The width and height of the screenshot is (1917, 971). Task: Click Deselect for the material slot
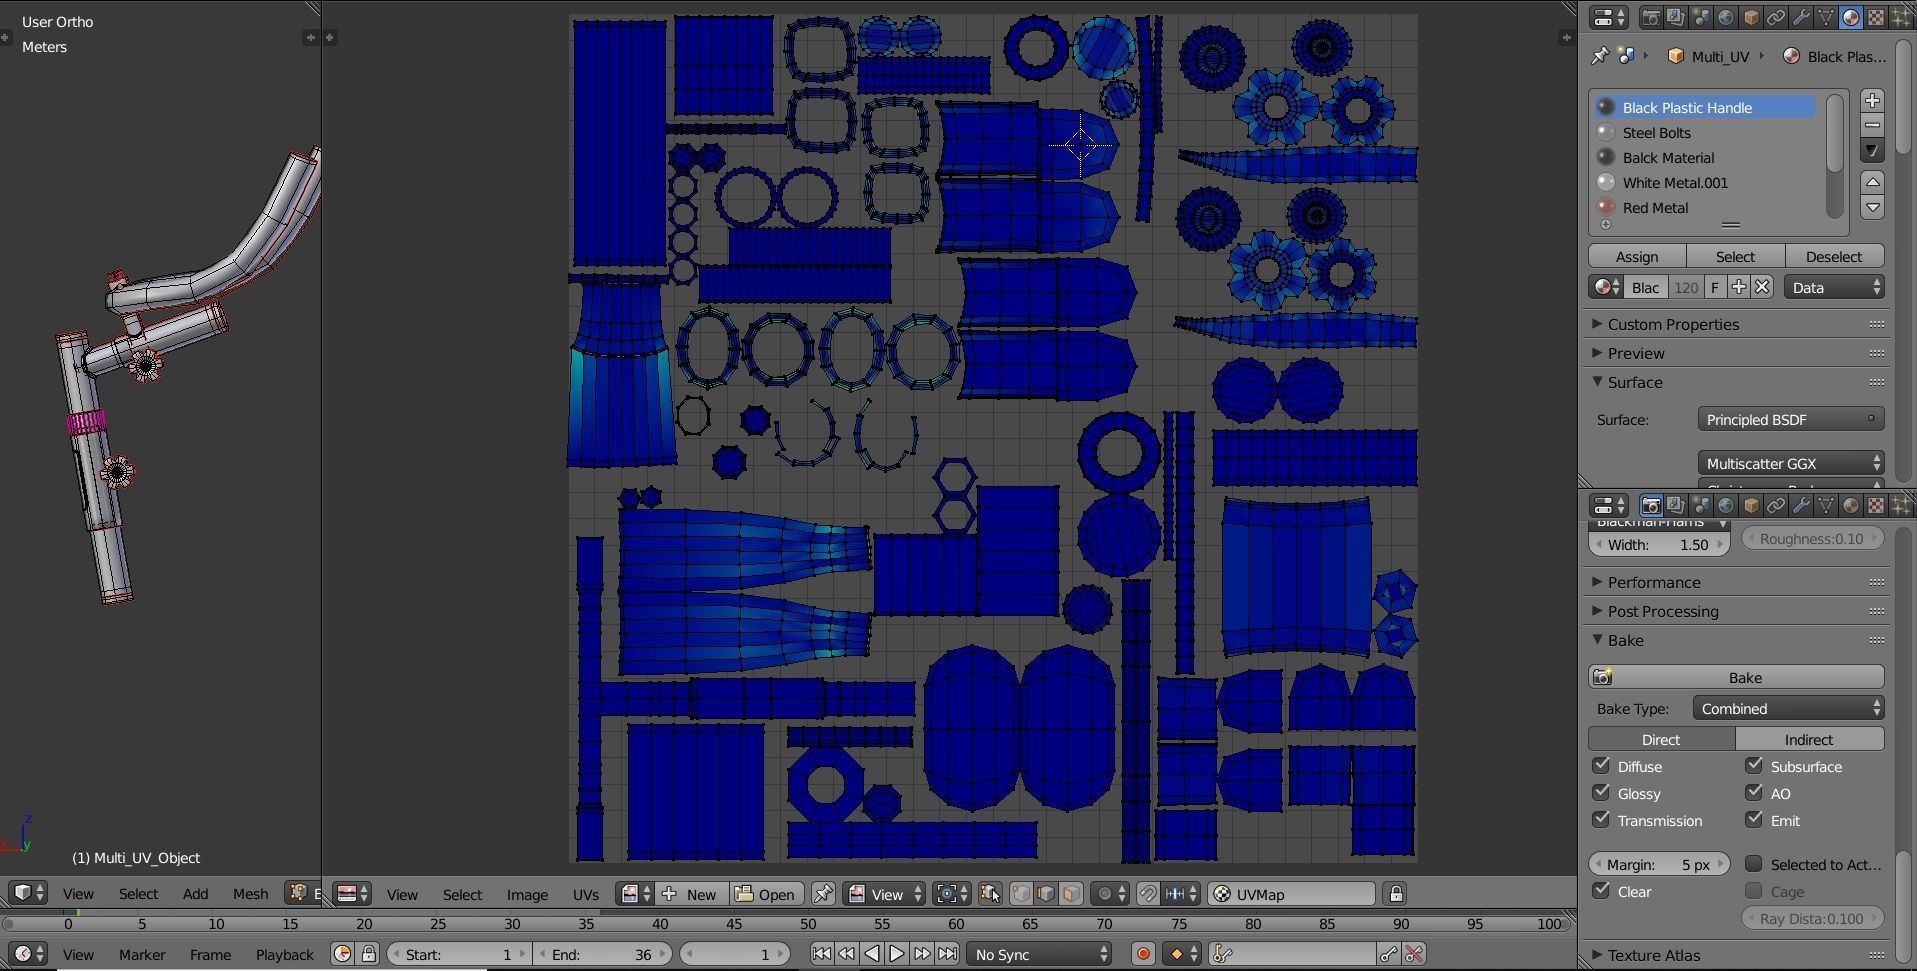(1834, 256)
